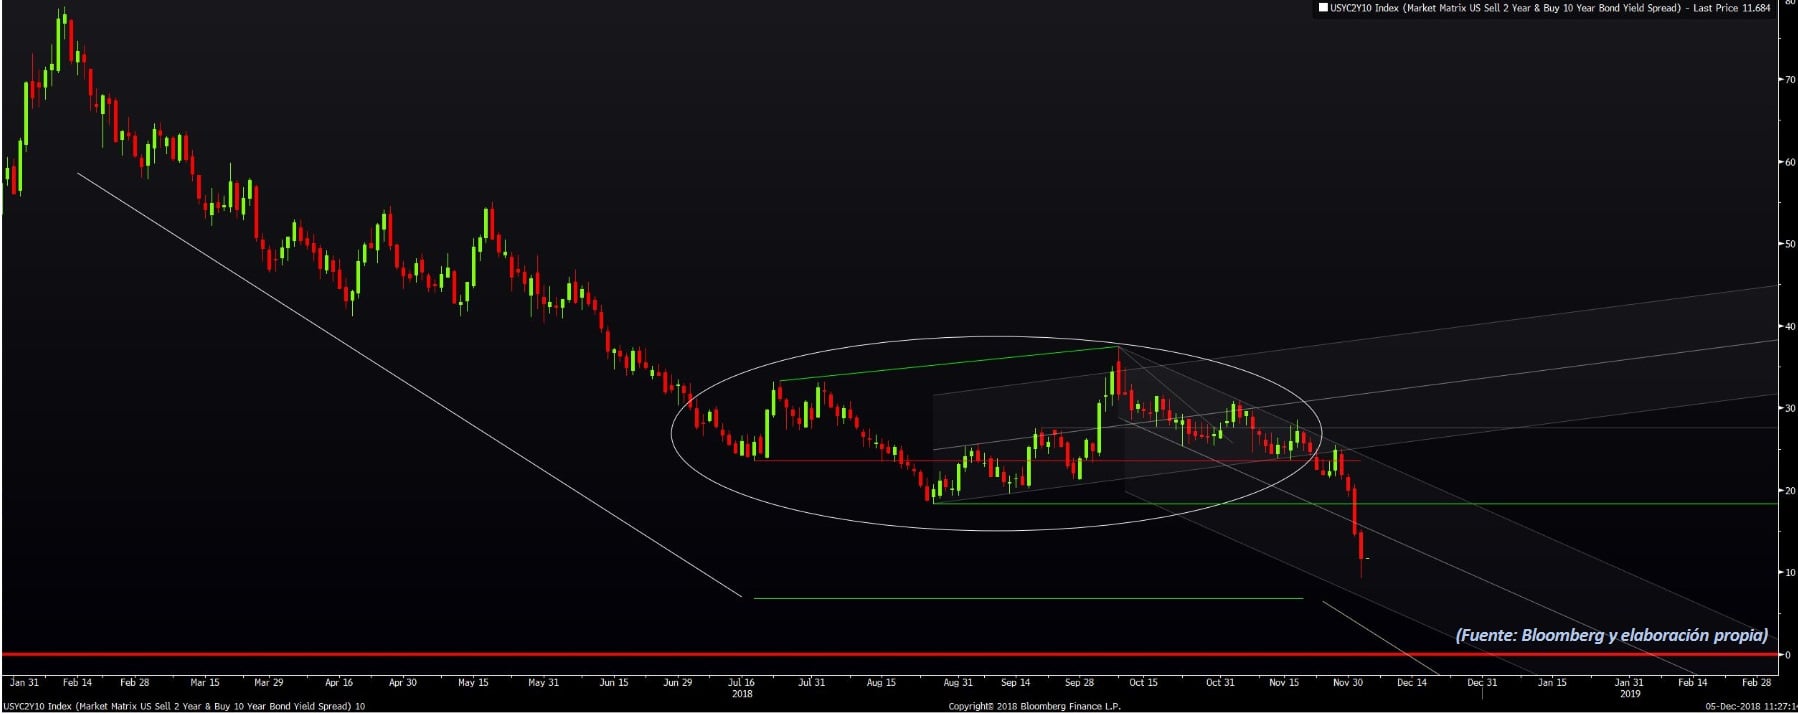This screenshot has width=1798, height=714.
Task: Click the 60 value on the price axis
Action: [1789, 161]
